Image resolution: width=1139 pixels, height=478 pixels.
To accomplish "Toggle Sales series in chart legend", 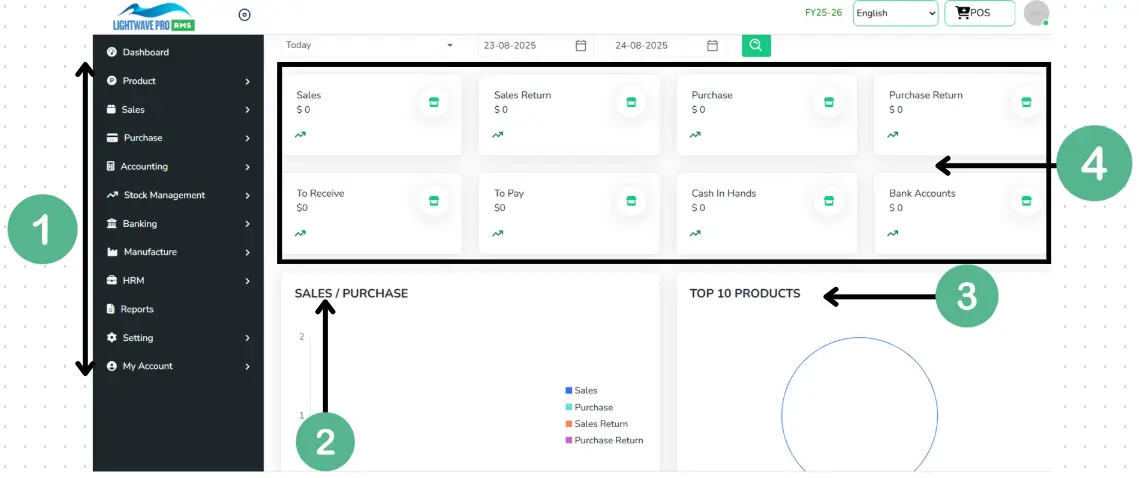I will [x=585, y=391].
